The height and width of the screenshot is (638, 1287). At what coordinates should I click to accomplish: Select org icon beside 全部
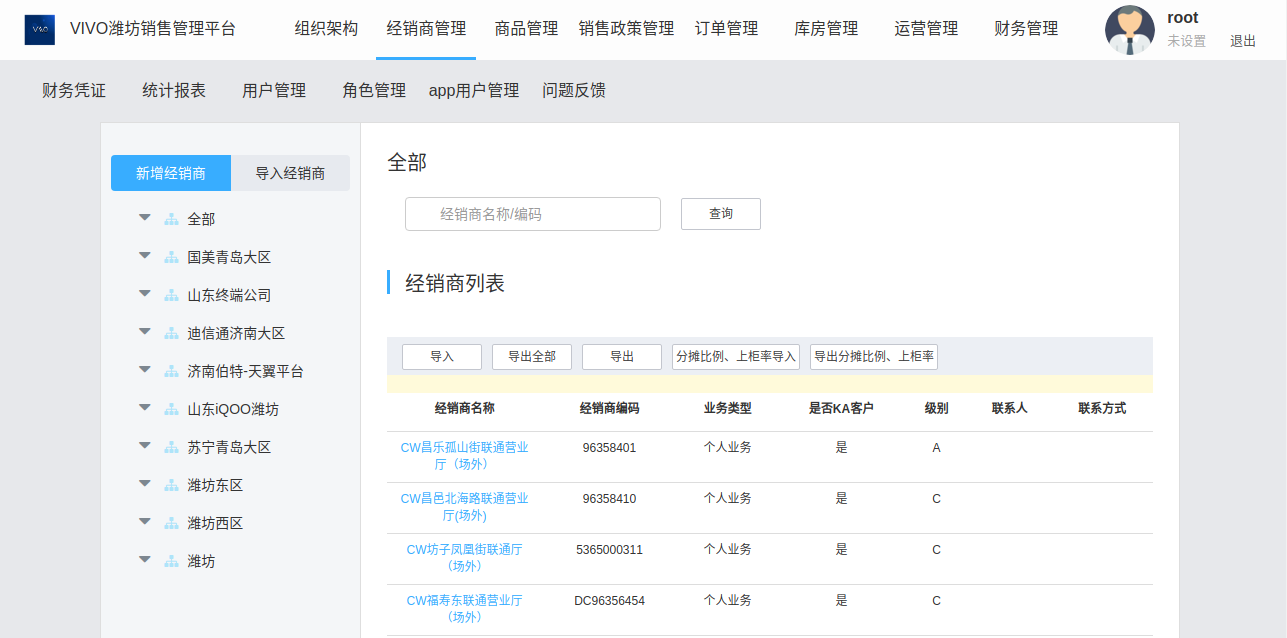pyautogui.click(x=171, y=219)
